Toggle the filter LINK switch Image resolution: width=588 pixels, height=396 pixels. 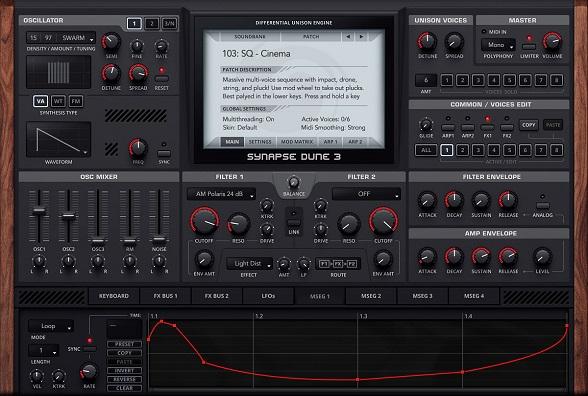pos(294,223)
